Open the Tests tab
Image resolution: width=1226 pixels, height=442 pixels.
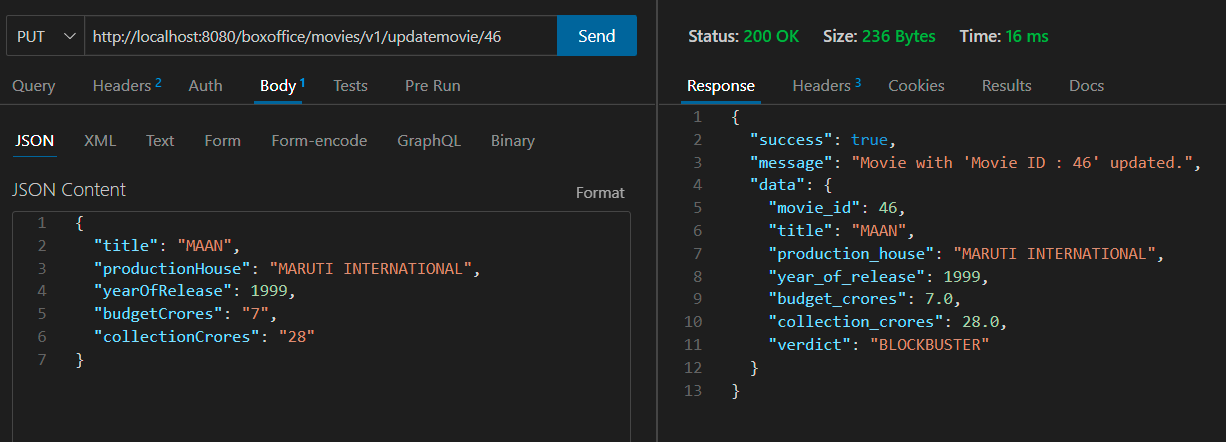coord(350,86)
